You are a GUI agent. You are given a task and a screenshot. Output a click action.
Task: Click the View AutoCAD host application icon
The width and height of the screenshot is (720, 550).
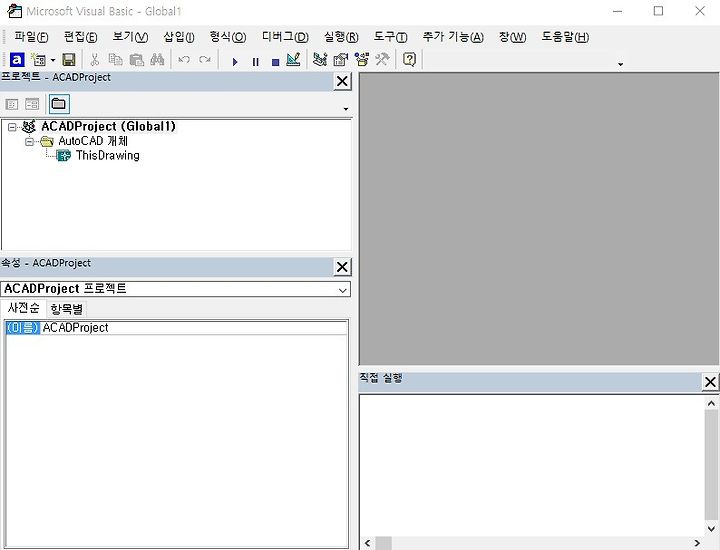[17, 60]
